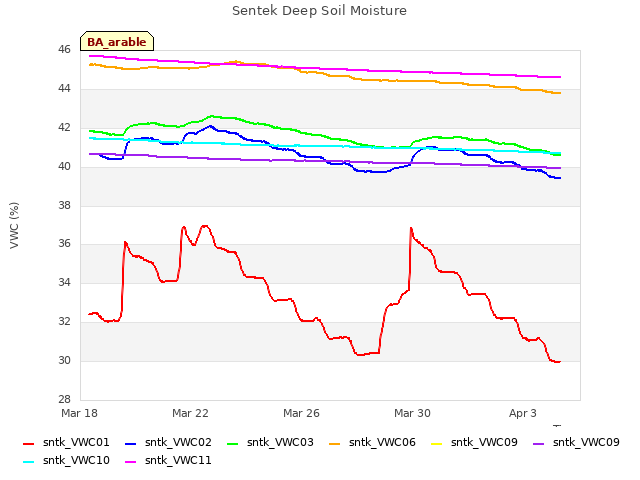Click the 34 y-axis tick label
Image resolution: width=640 pixels, height=480 pixels.
(x=64, y=282)
